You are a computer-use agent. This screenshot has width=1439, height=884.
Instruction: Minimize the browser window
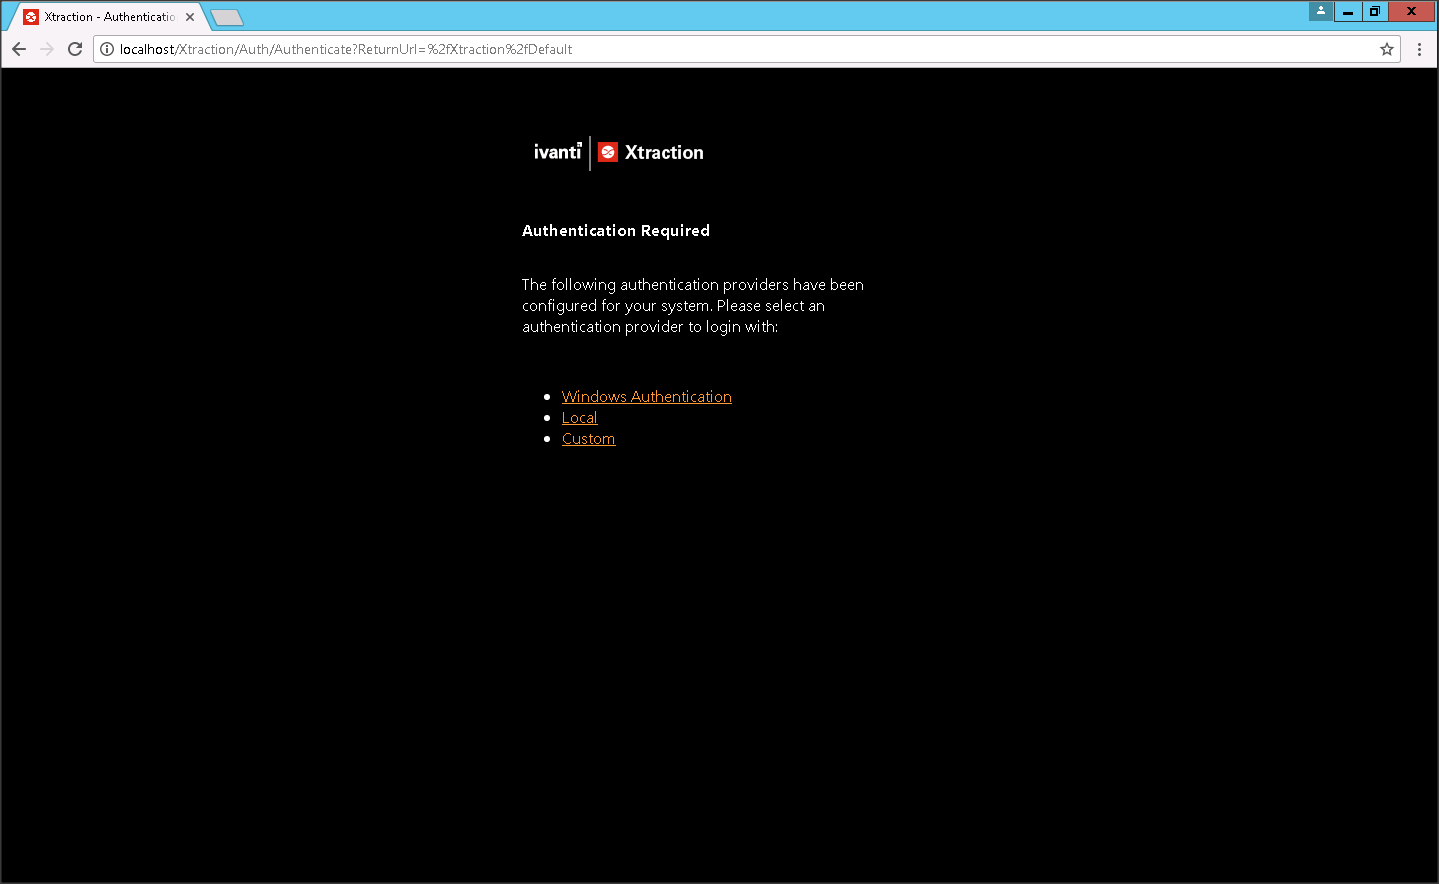coord(1348,12)
